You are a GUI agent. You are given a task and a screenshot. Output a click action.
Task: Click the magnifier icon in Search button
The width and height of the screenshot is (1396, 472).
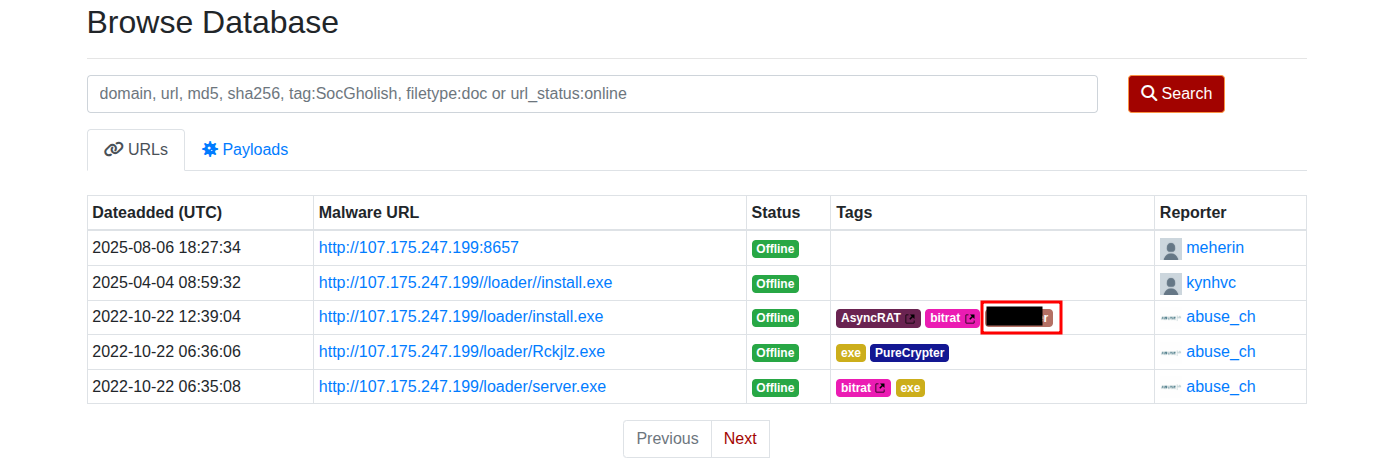tap(1149, 93)
